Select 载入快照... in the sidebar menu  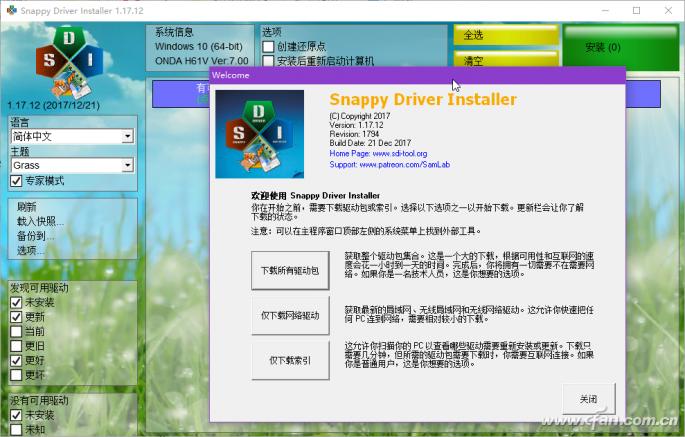click(x=40, y=222)
